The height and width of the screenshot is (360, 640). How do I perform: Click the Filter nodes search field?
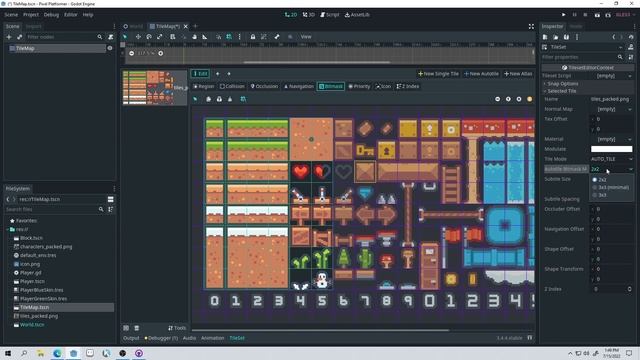64,37
